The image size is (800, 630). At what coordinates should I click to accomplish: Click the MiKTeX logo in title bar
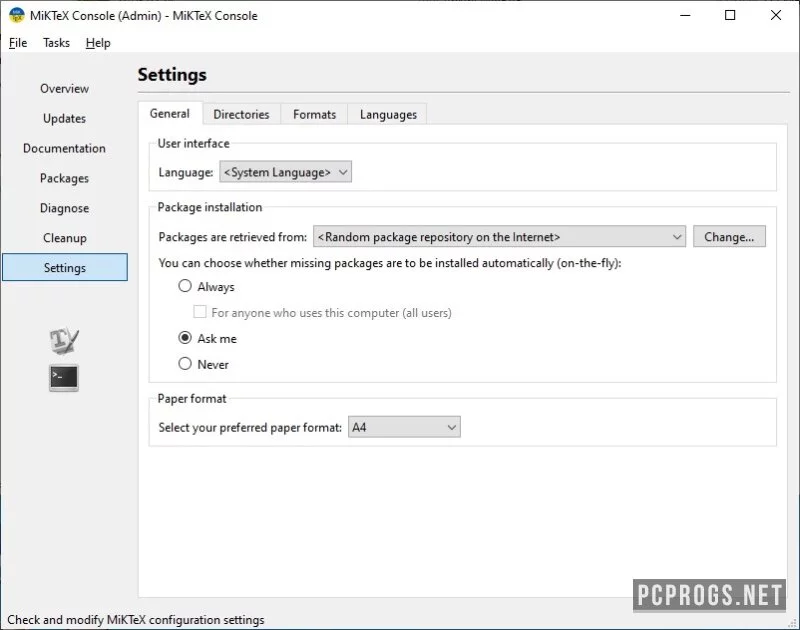tap(17, 15)
